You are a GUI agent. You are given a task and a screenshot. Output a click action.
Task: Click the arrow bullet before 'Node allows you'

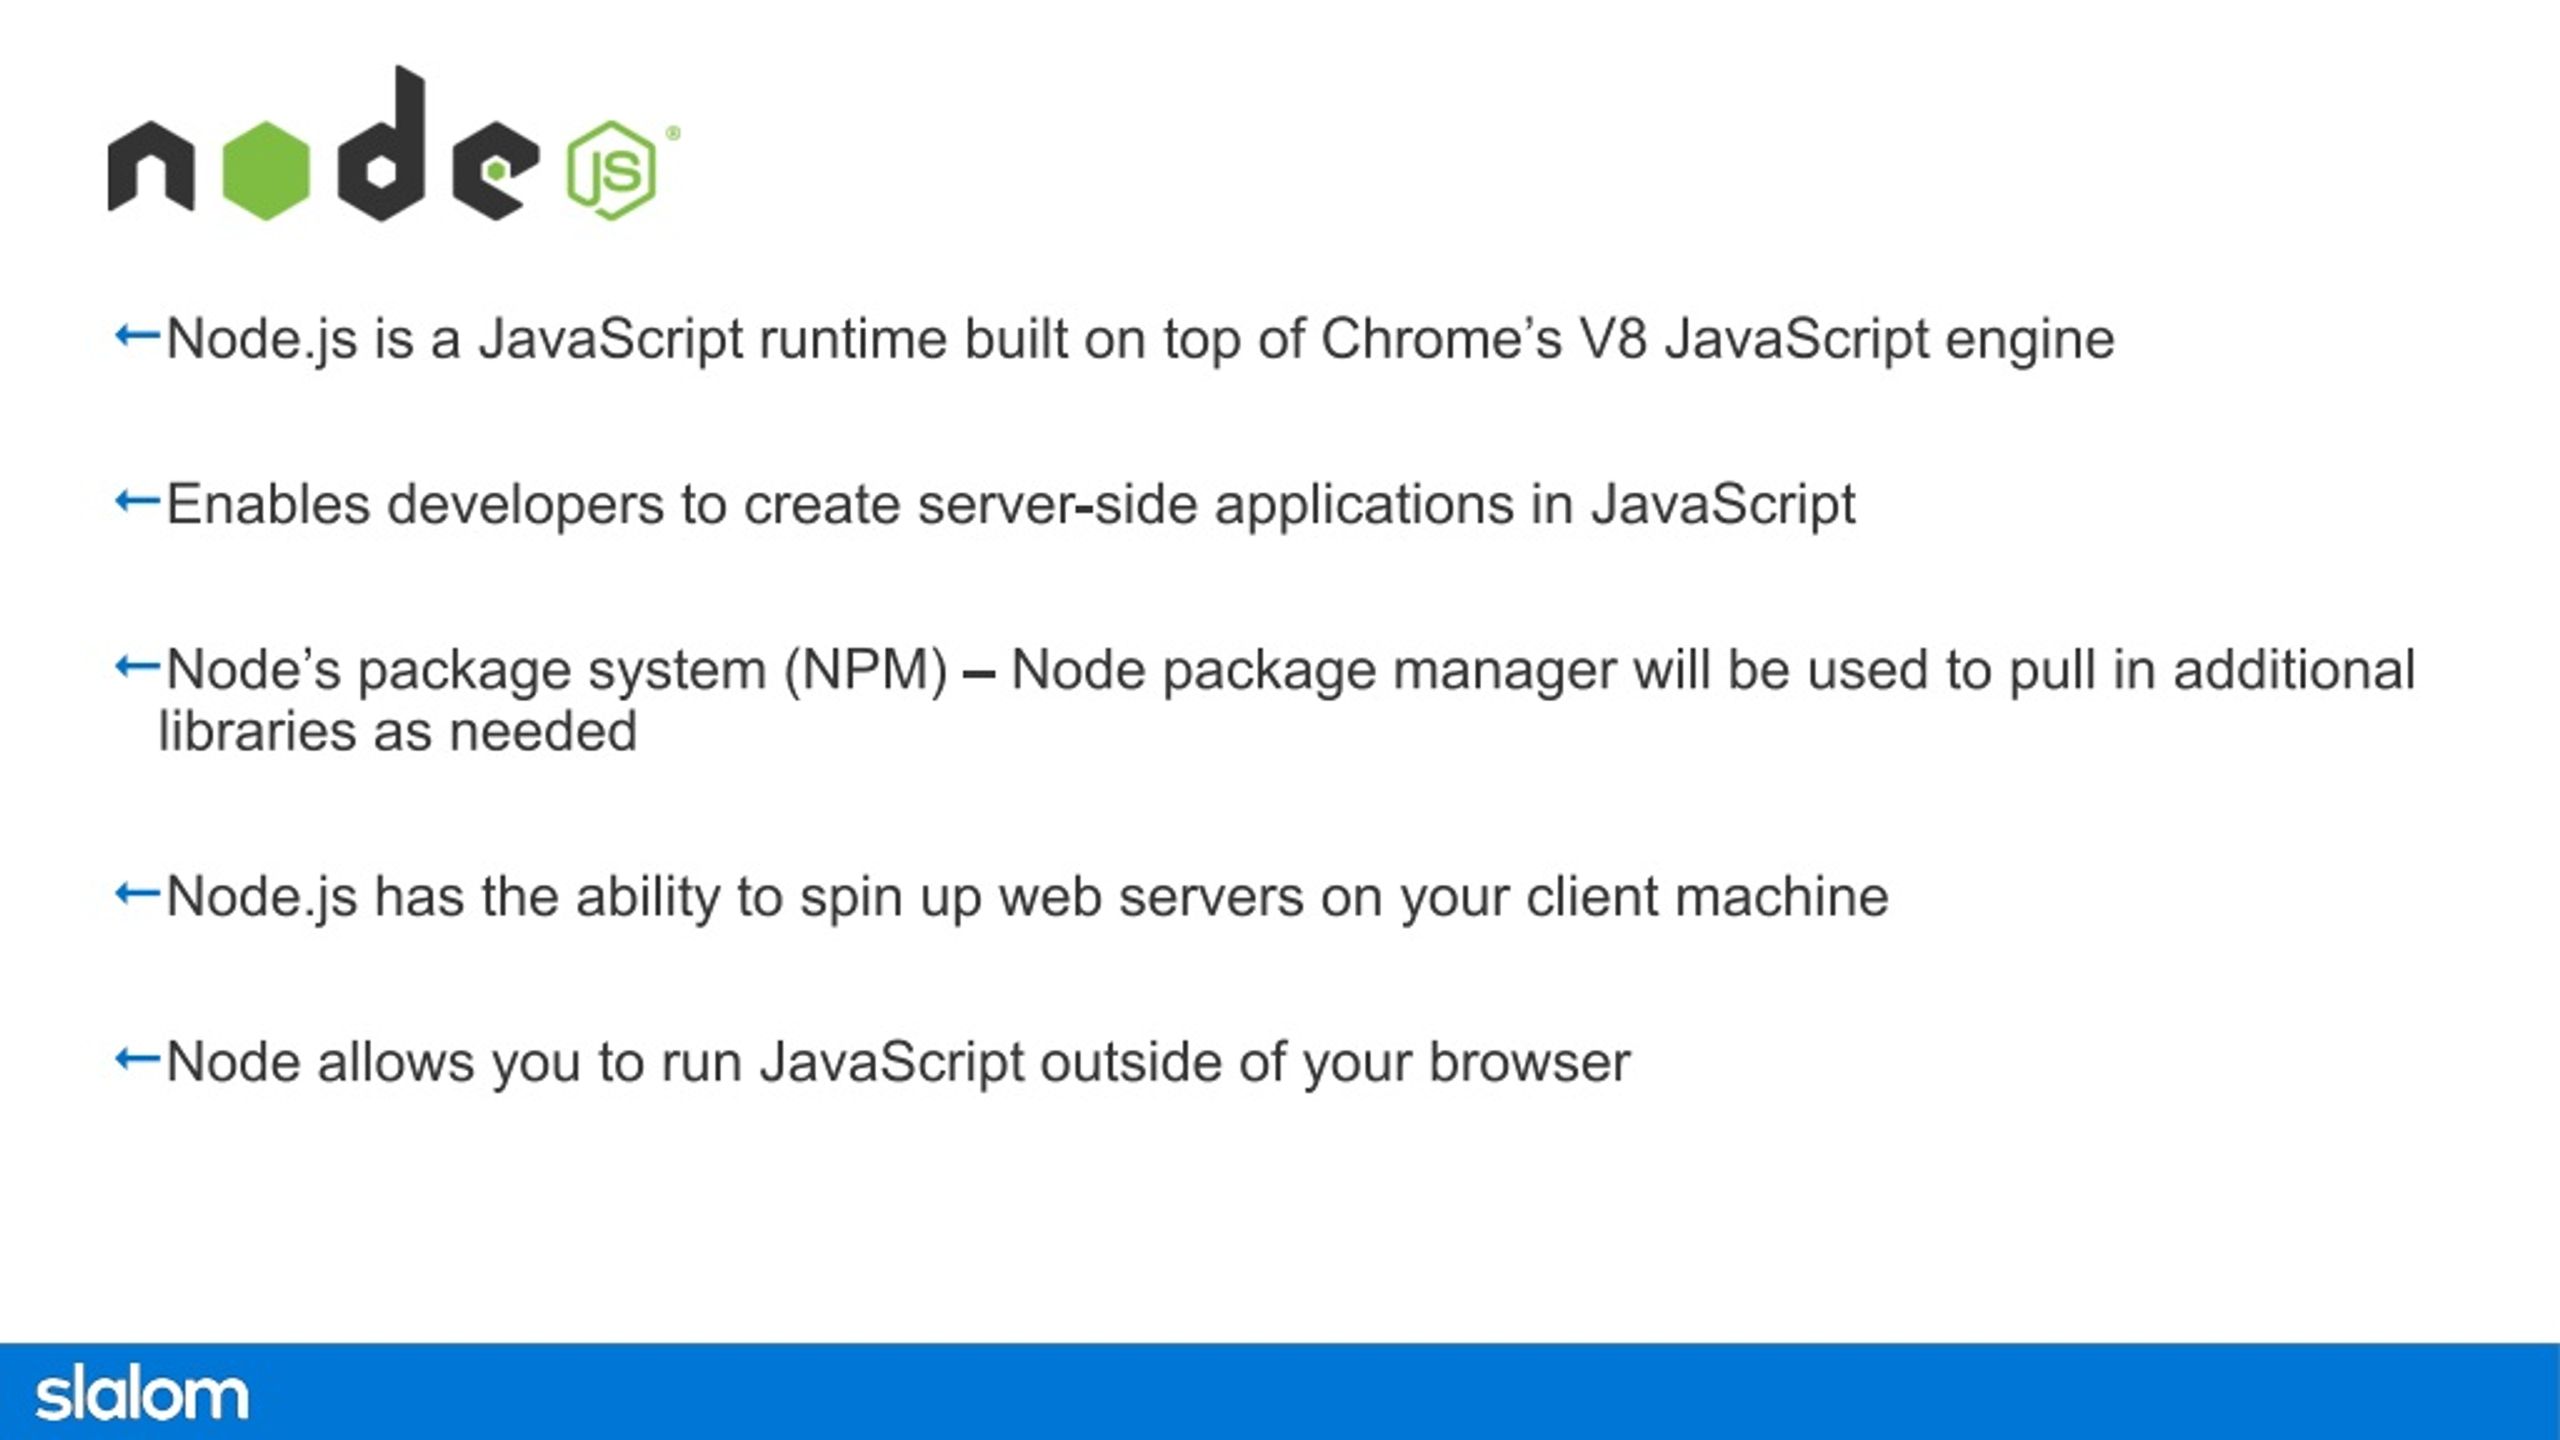[137, 1058]
